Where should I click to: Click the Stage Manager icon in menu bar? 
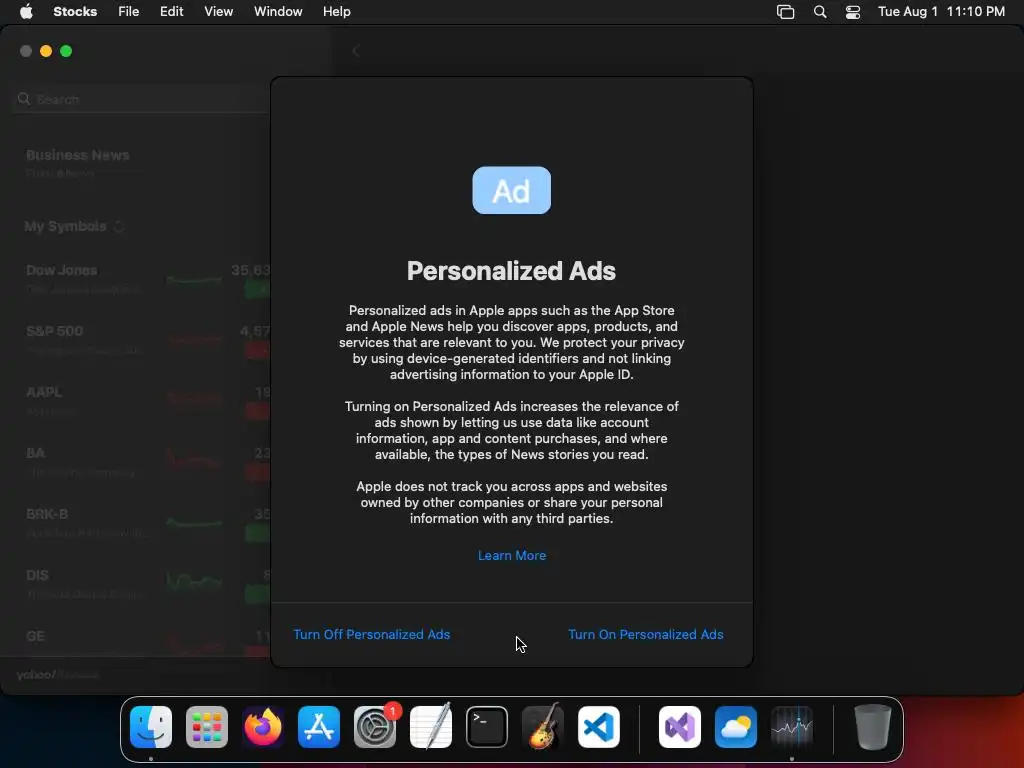(x=786, y=12)
